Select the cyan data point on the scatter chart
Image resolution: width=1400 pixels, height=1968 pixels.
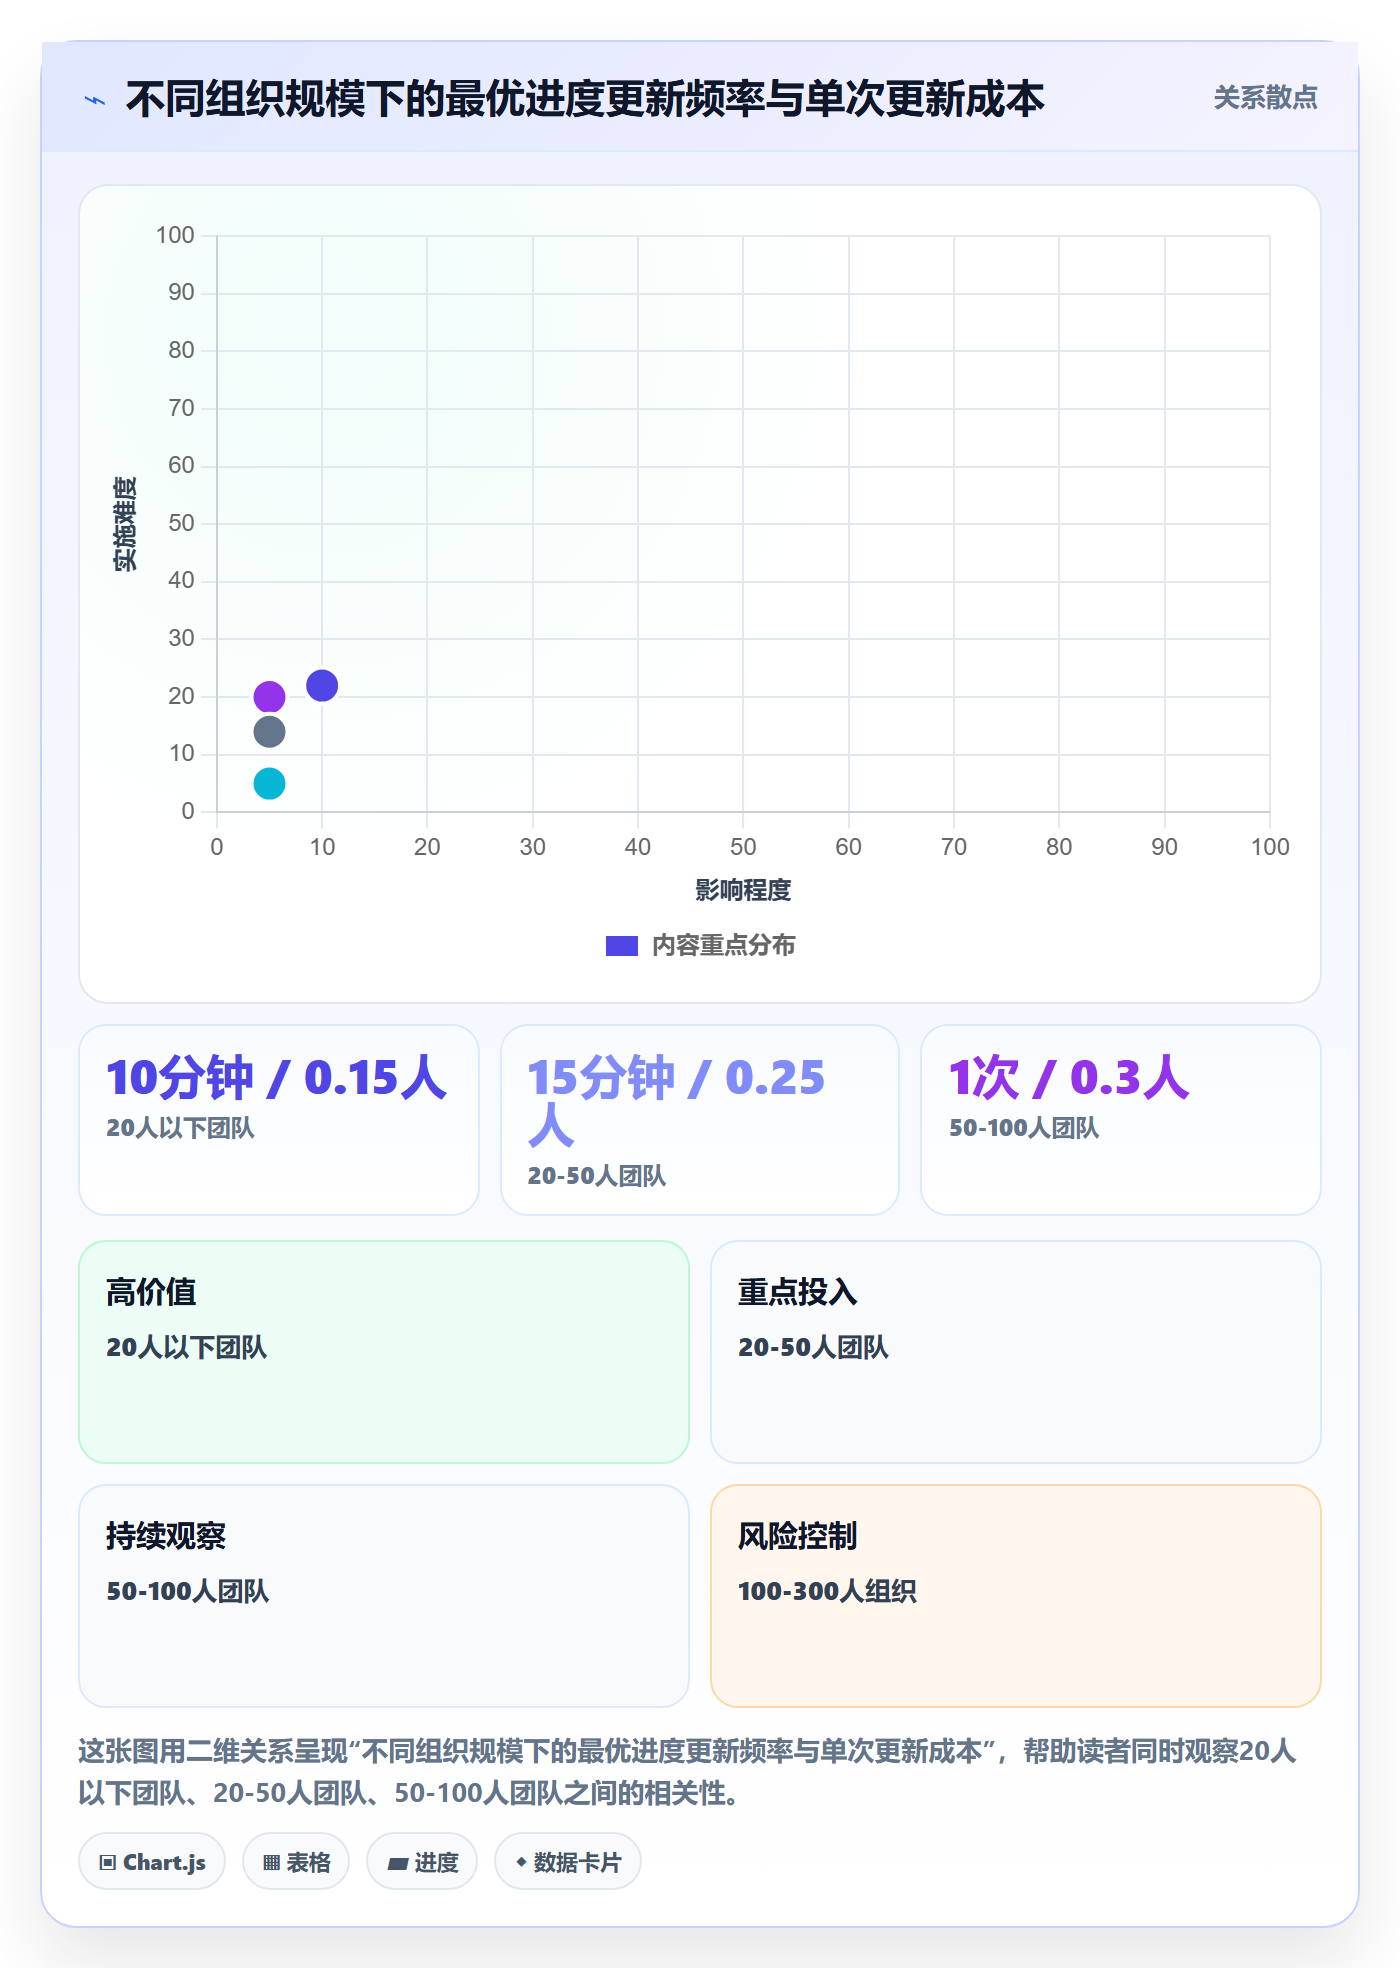269,783
